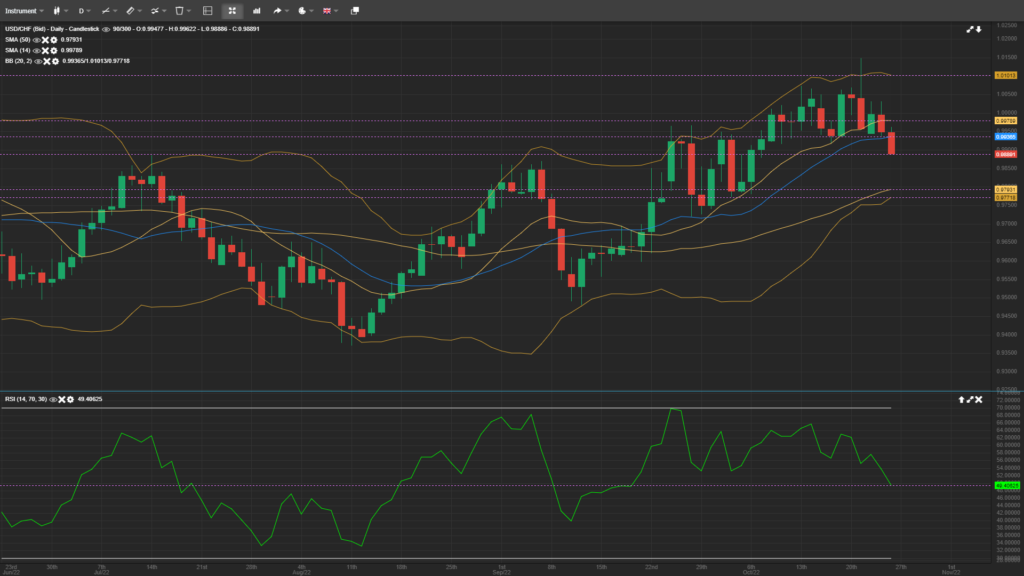This screenshot has width=1024, height=576.
Task: Toggle the fullscreen collapse button
Action: coord(232,11)
